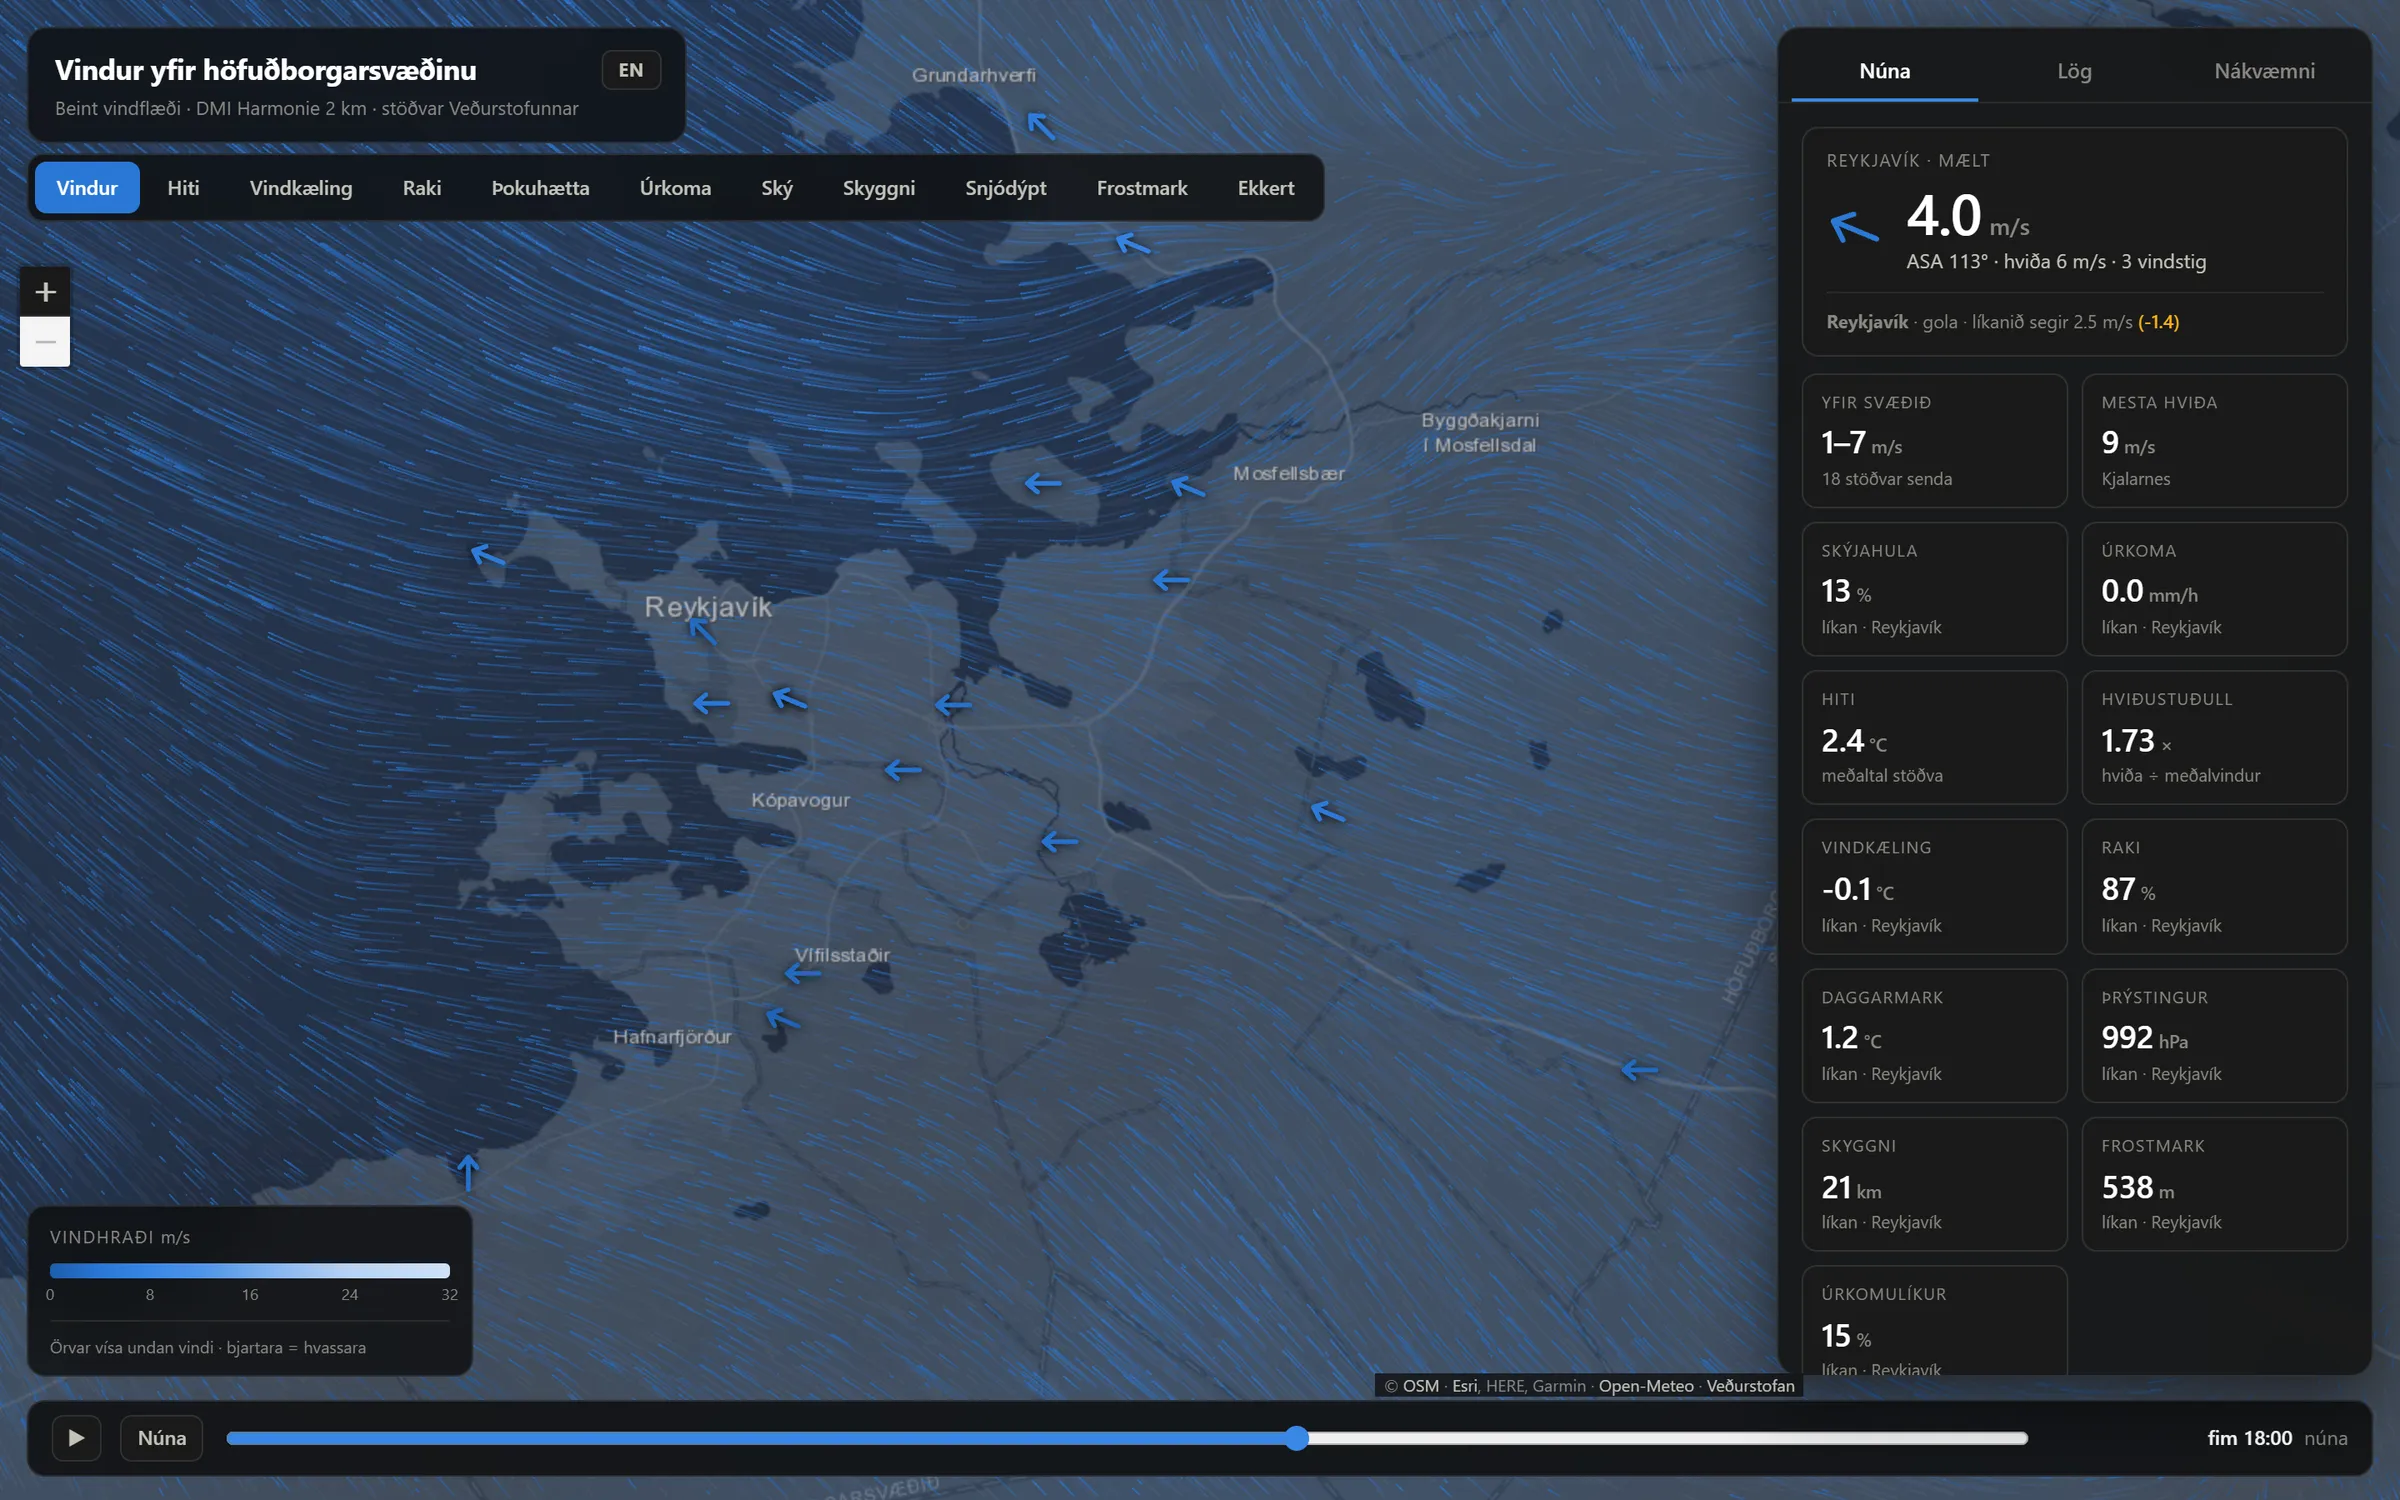Select the Ekkert layer option
The width and height of the screenshot is (2400, 1500).
1266,188
